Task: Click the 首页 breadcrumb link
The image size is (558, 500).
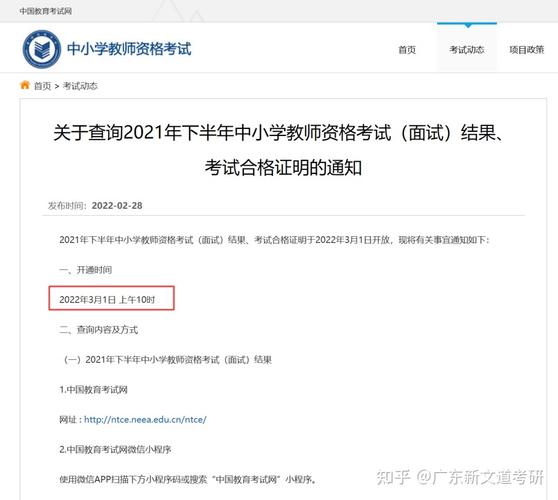Action: tap(42, 86)
